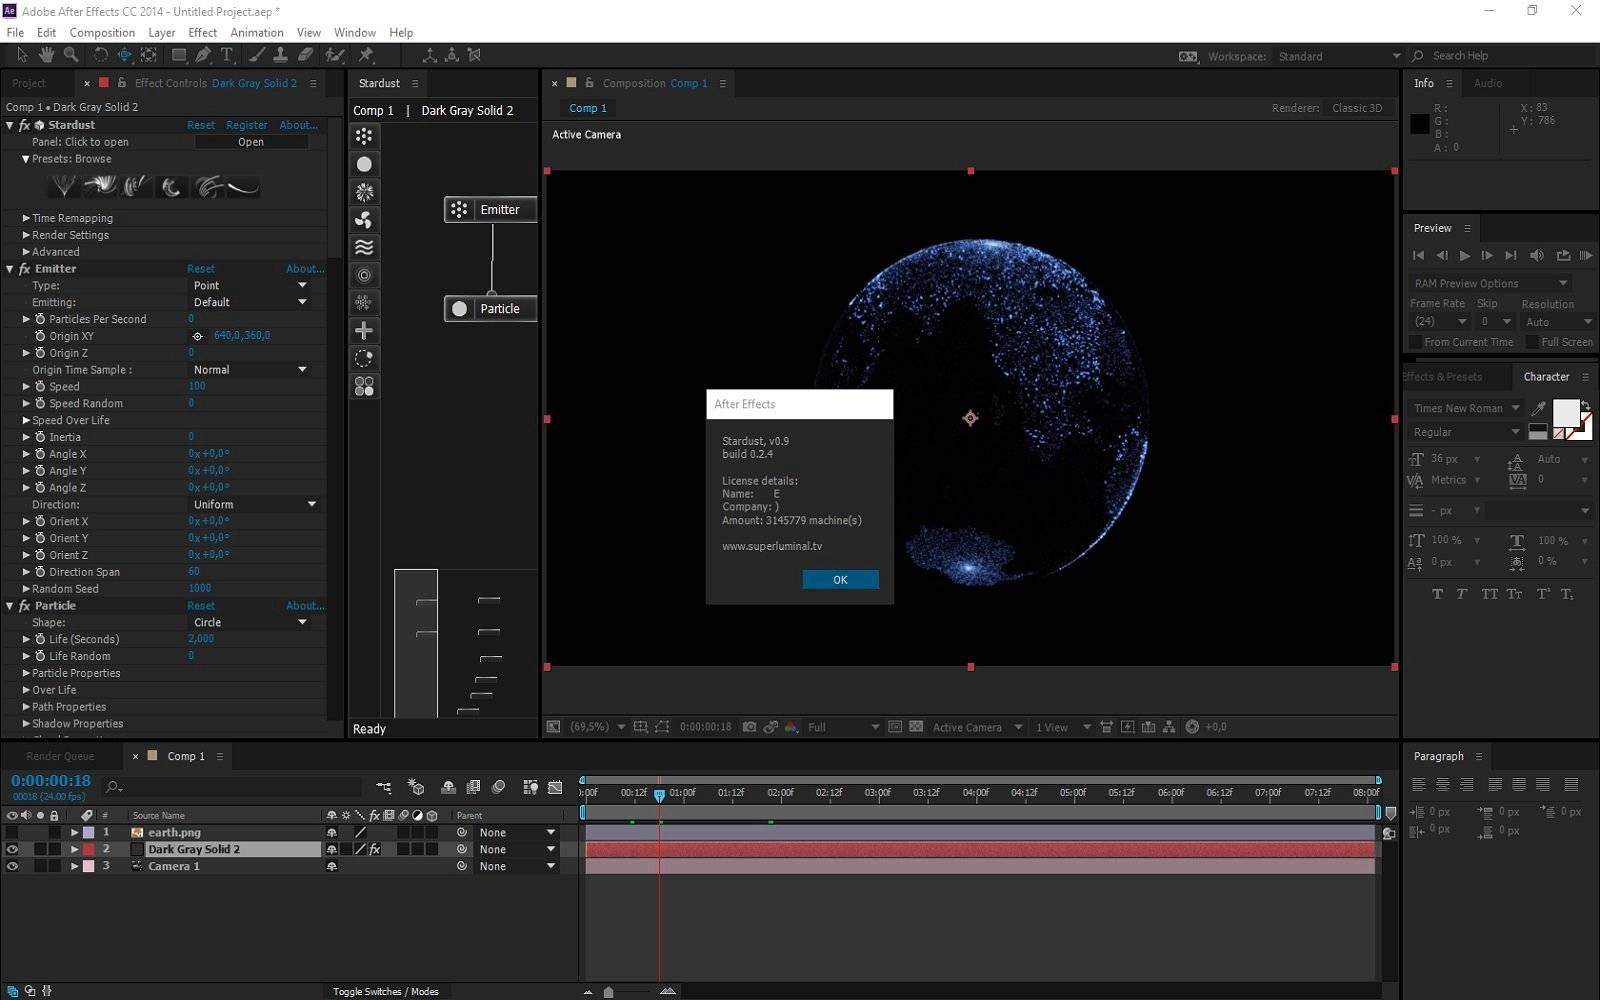The height and width of the screenshot is (1000, 1600).
Task: Select the Pen tool in the toolbar
Action: coord(203,55)
